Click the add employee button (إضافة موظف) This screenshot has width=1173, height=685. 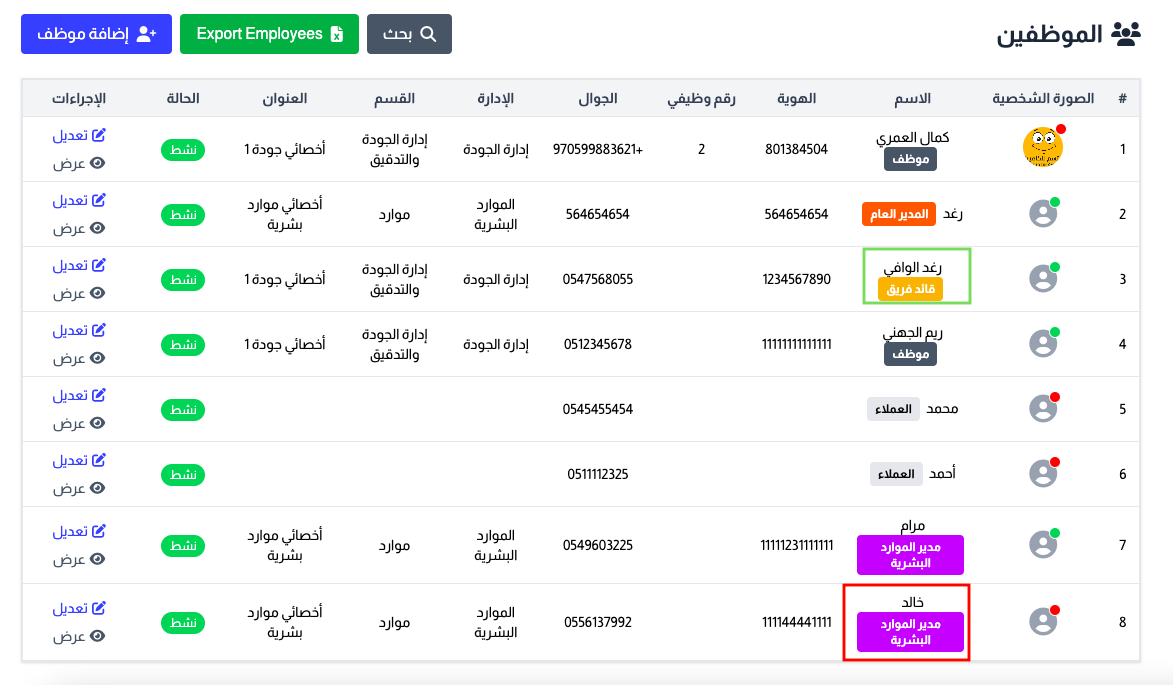tap(96, 34)
